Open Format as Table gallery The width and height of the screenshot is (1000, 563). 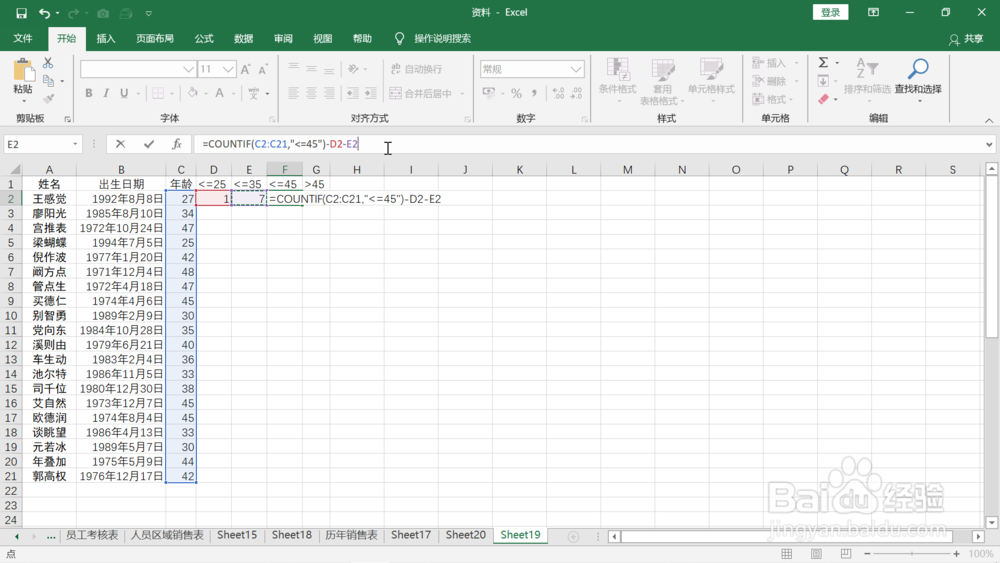pyautogui.click(x=662, y=81)
